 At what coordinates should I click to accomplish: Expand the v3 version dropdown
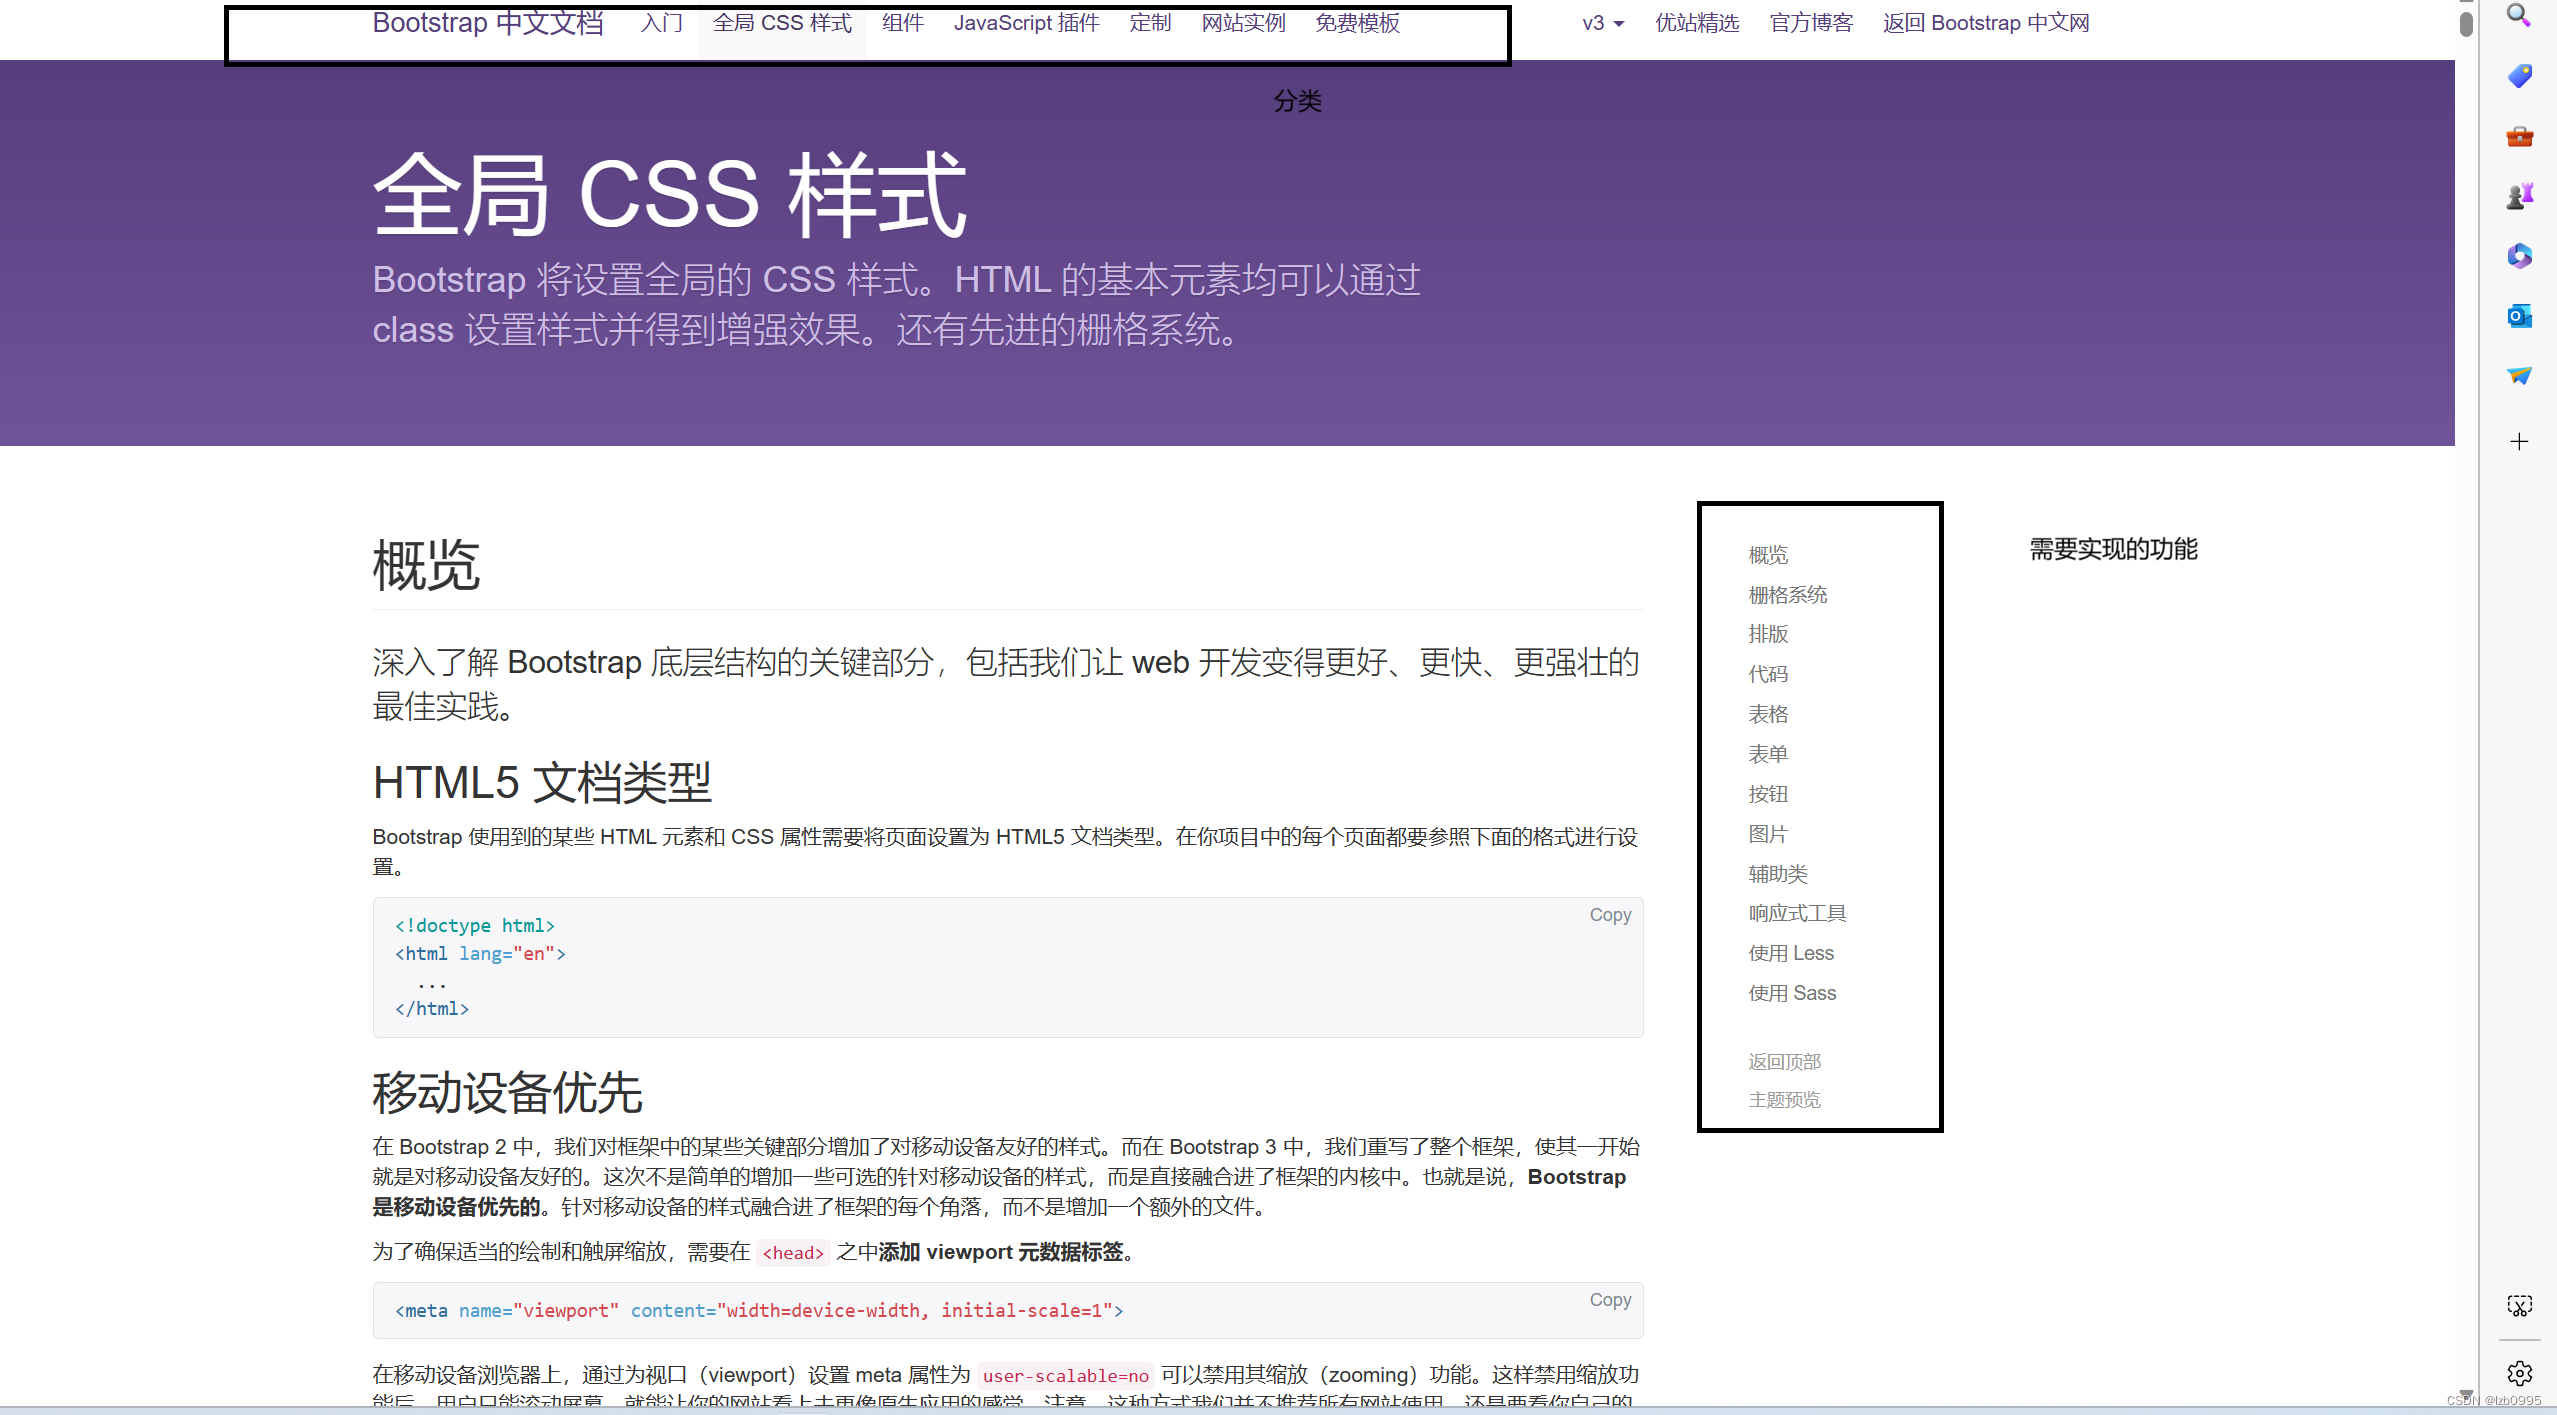(1602, 23)
